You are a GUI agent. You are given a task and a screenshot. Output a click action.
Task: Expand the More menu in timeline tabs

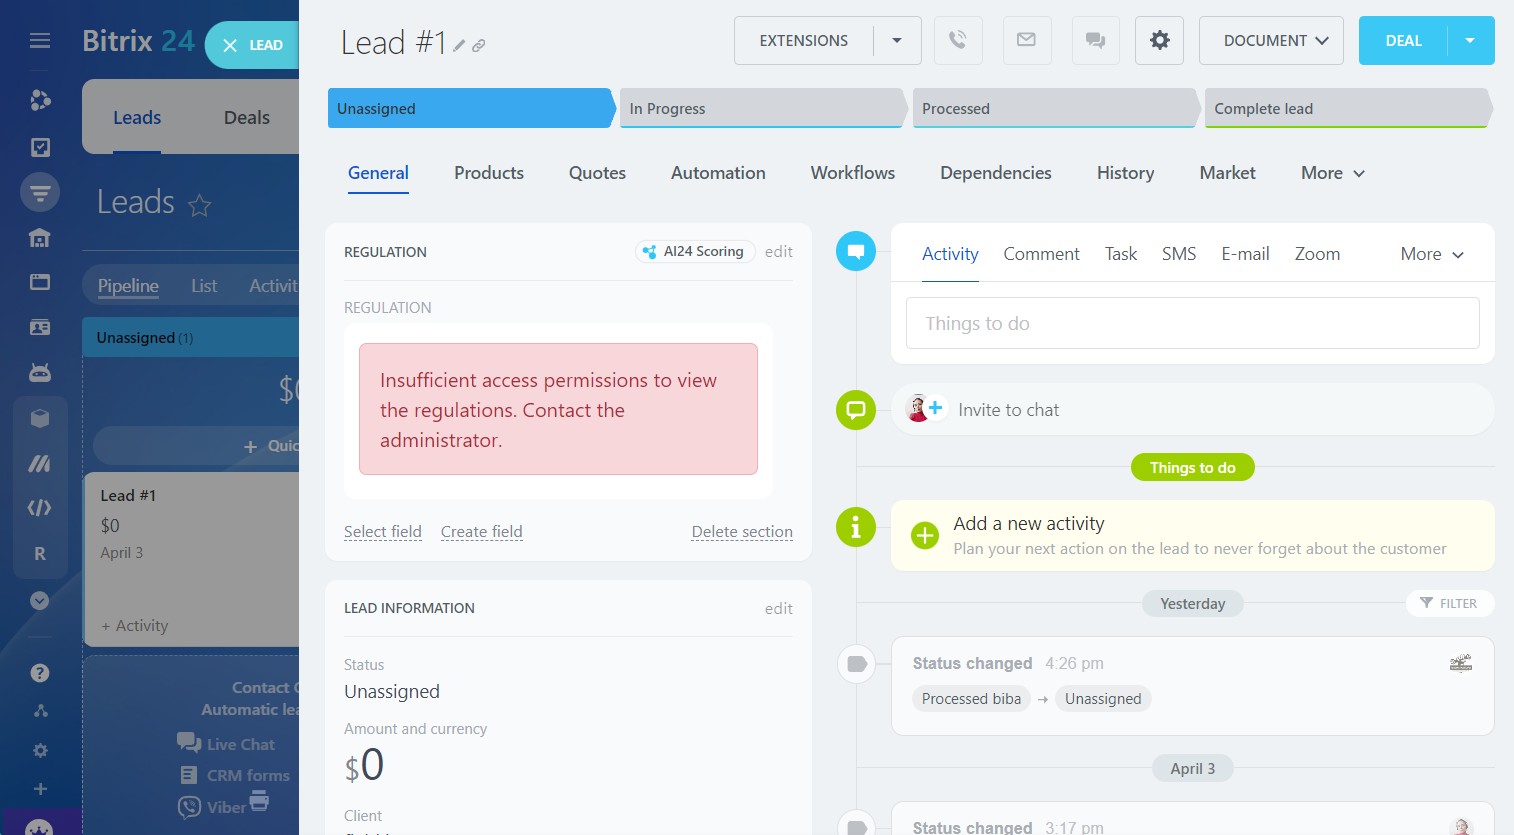pyautogui.click(x=1431, y=254)
